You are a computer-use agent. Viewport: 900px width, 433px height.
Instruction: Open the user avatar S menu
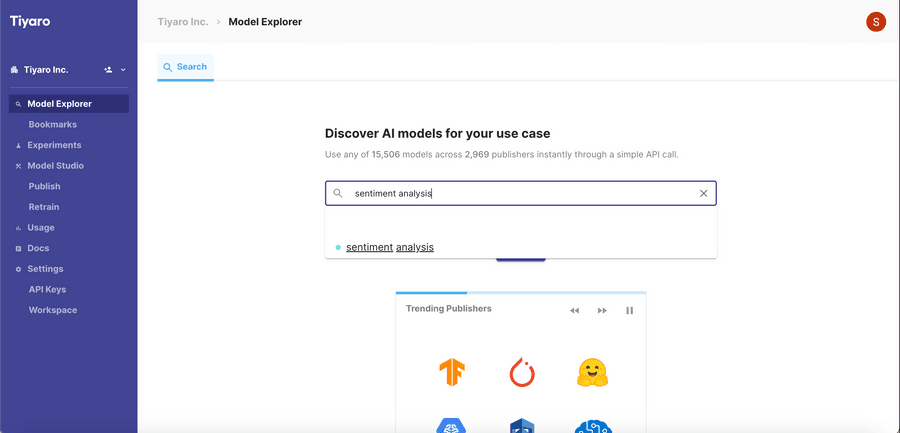[876, 22]
